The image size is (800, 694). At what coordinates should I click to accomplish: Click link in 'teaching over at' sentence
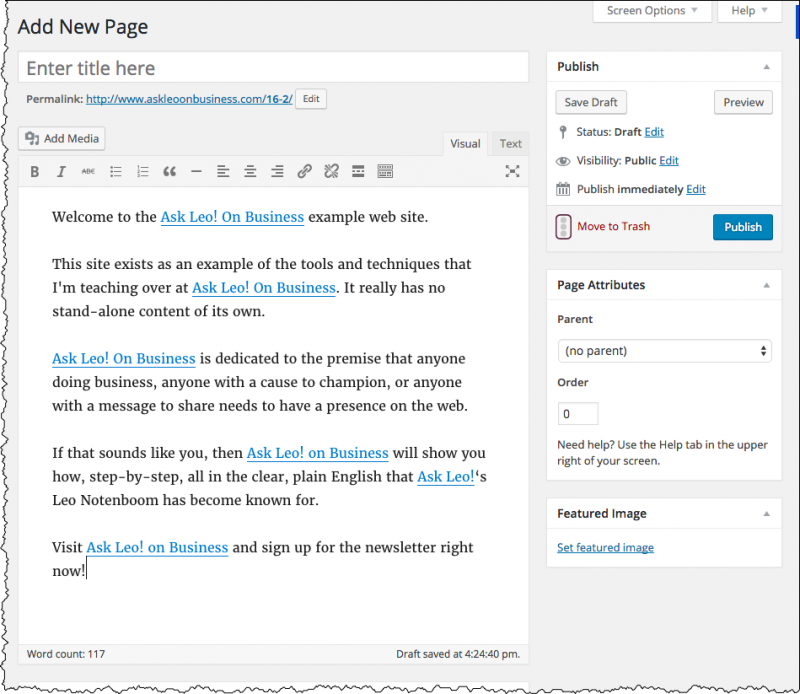click(264, 288)
